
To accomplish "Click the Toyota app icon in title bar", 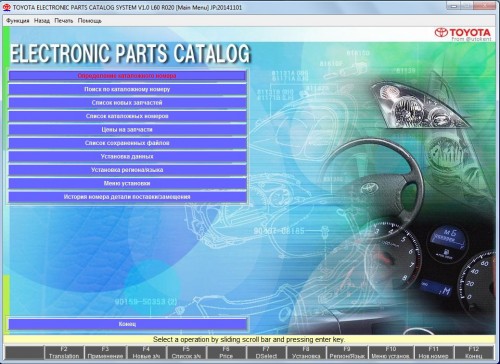I will (6, 7).
